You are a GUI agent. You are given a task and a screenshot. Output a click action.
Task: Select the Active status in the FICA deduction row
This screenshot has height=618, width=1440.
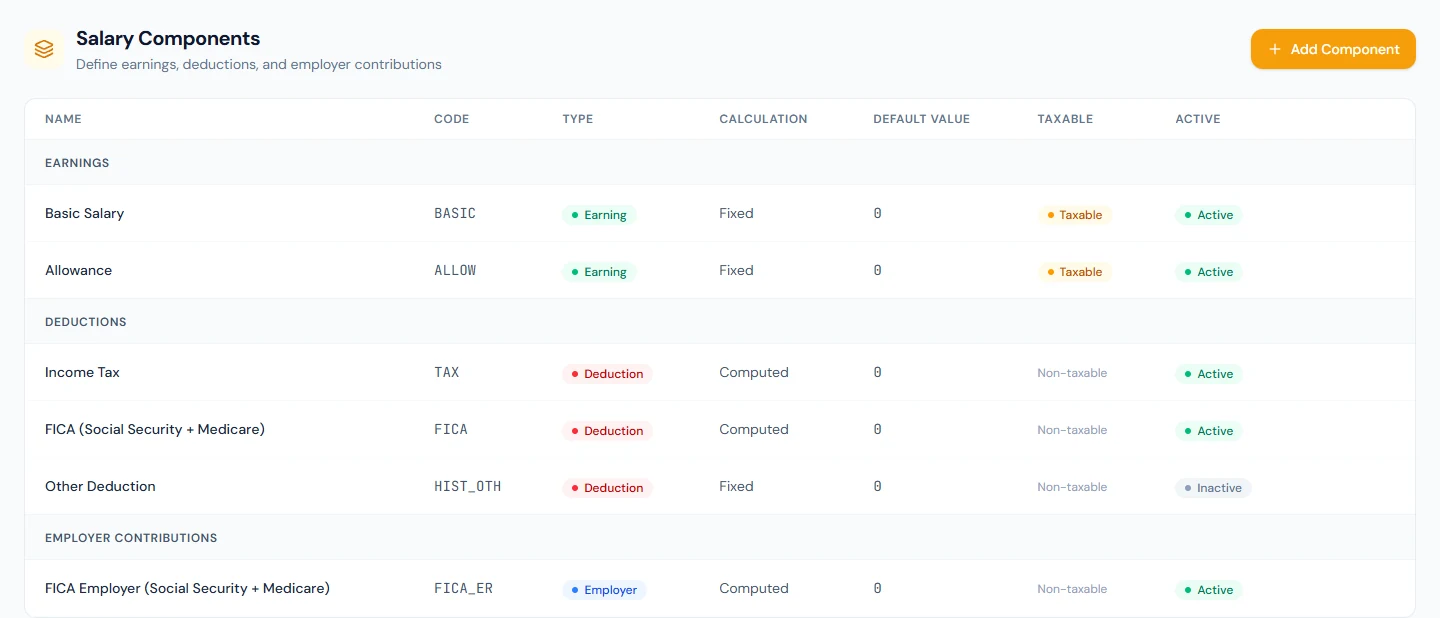(x=1208, y=431)
